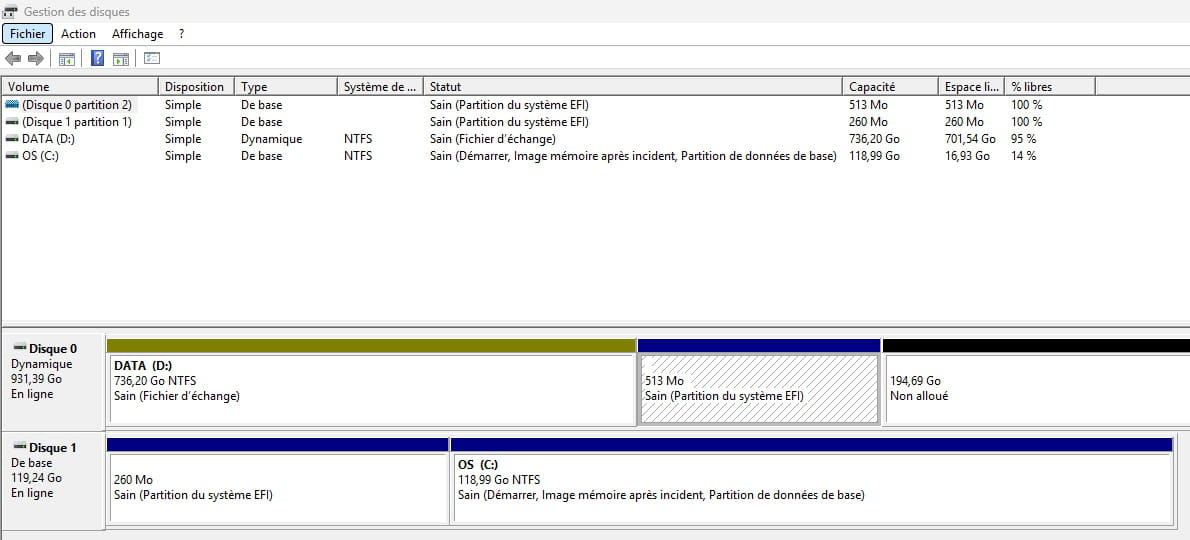Click the 95 % free percentage cell
This screenshot has width=1190, height=540.
[1024, 139]
